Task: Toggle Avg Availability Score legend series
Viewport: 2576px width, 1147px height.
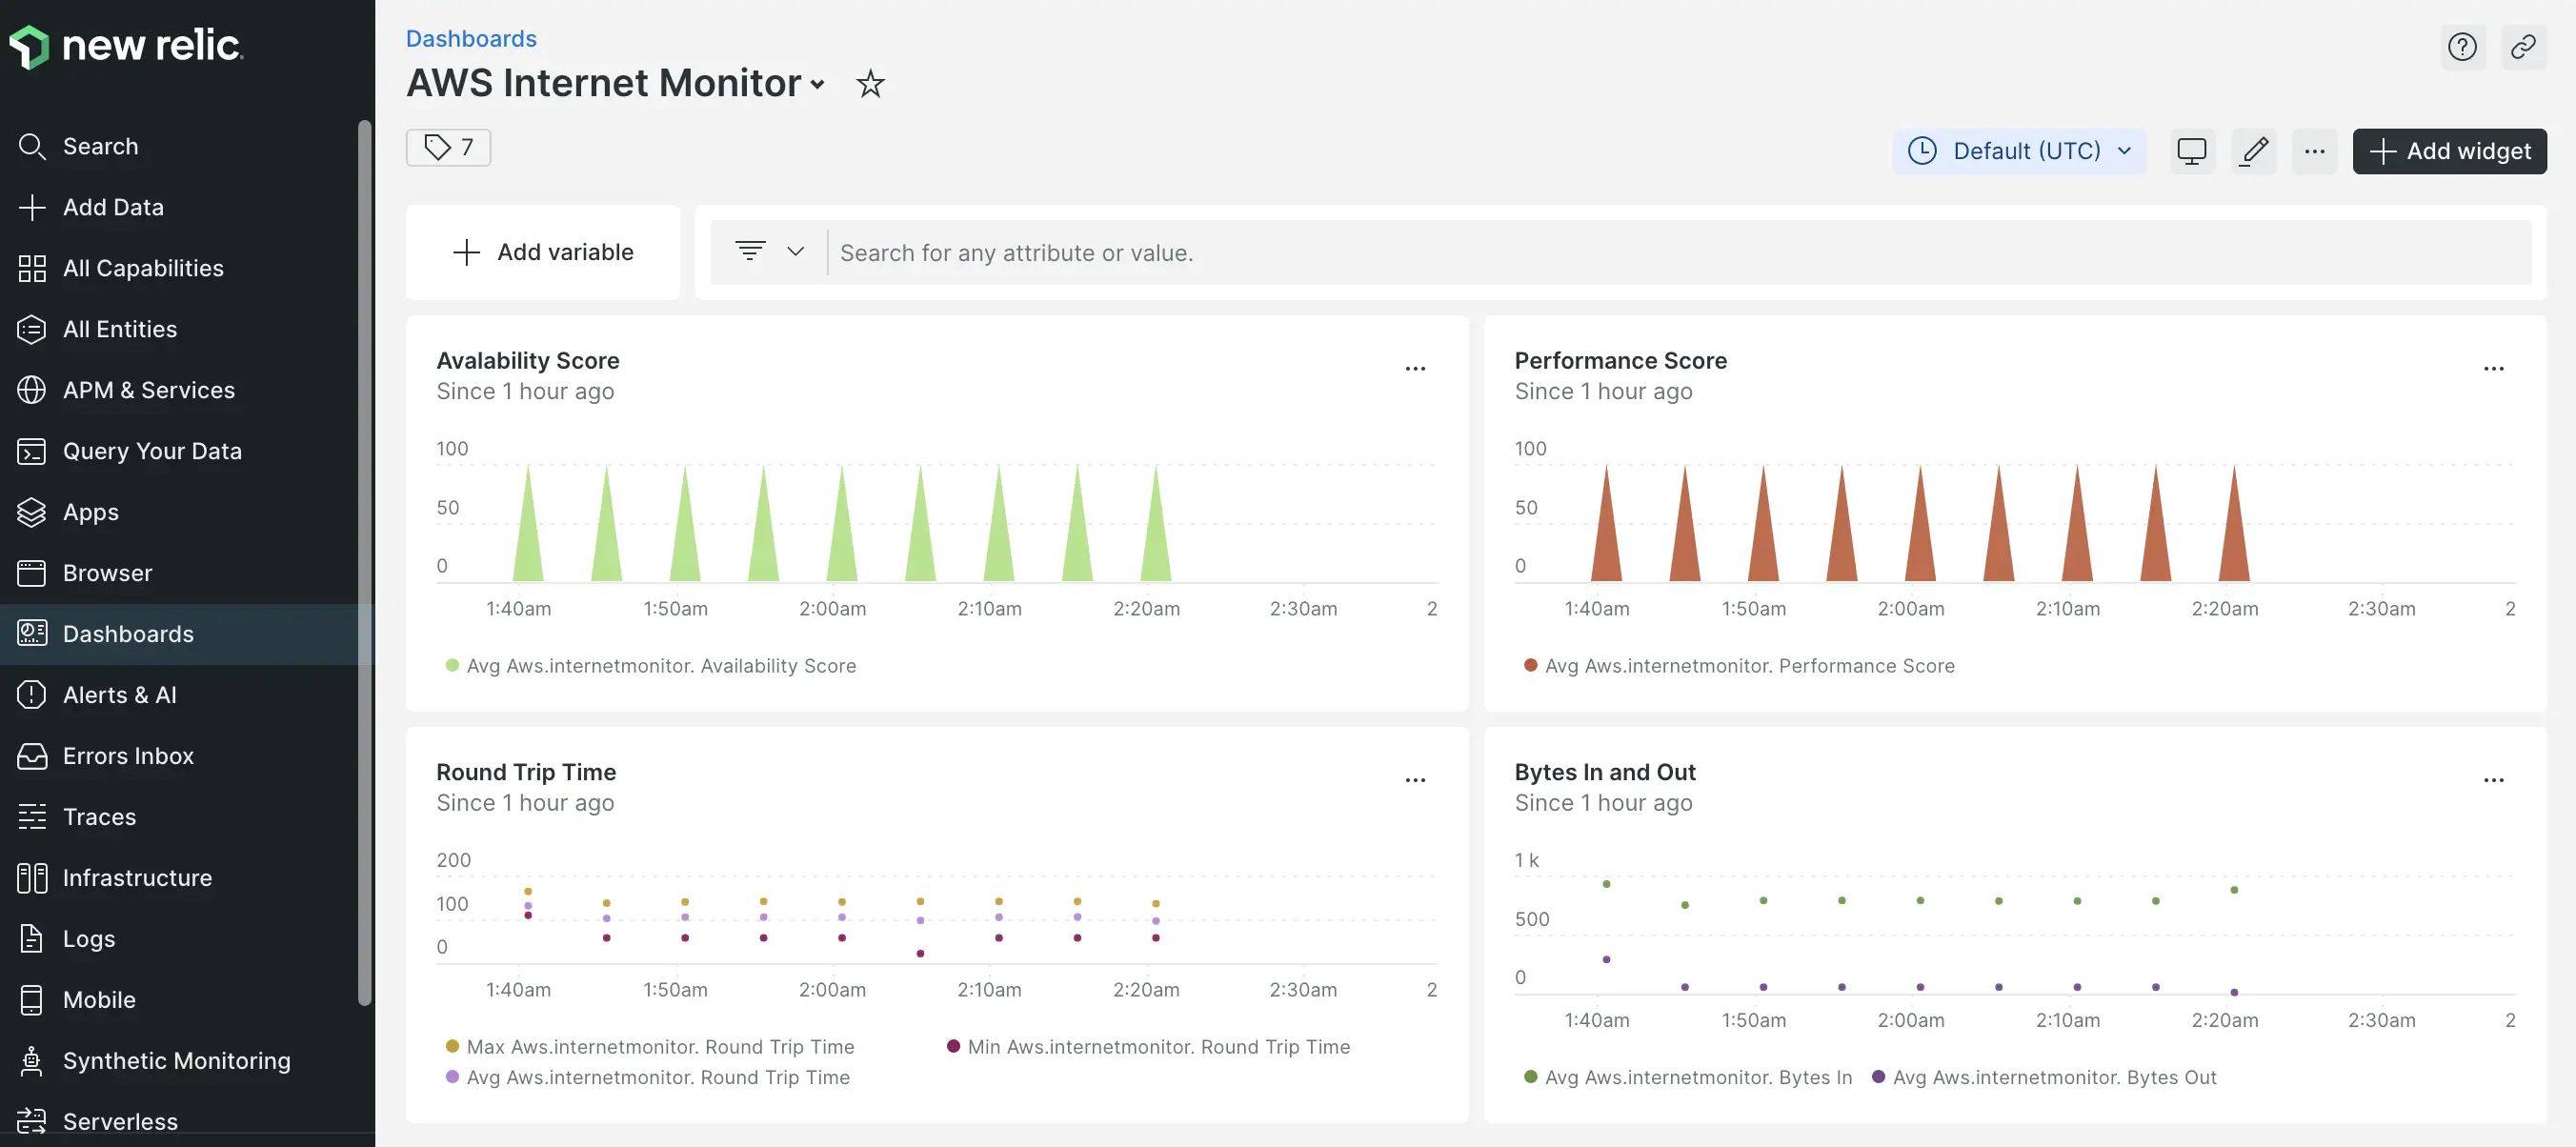Action: [660, 665]
